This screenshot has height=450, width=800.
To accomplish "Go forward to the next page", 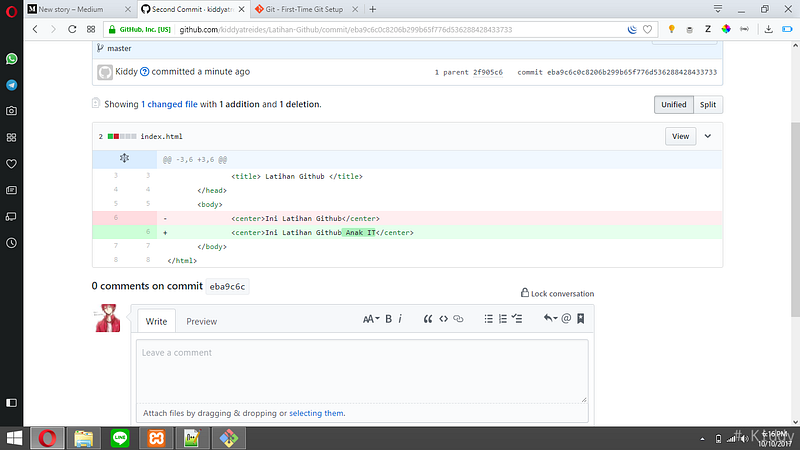I will point(53,30).
